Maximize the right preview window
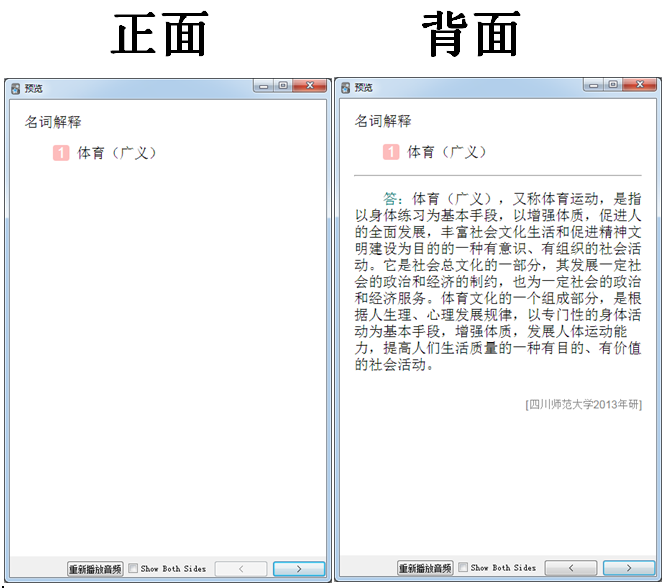The height and width of the screenshot is (588, 670). click(x=613, y=85)
